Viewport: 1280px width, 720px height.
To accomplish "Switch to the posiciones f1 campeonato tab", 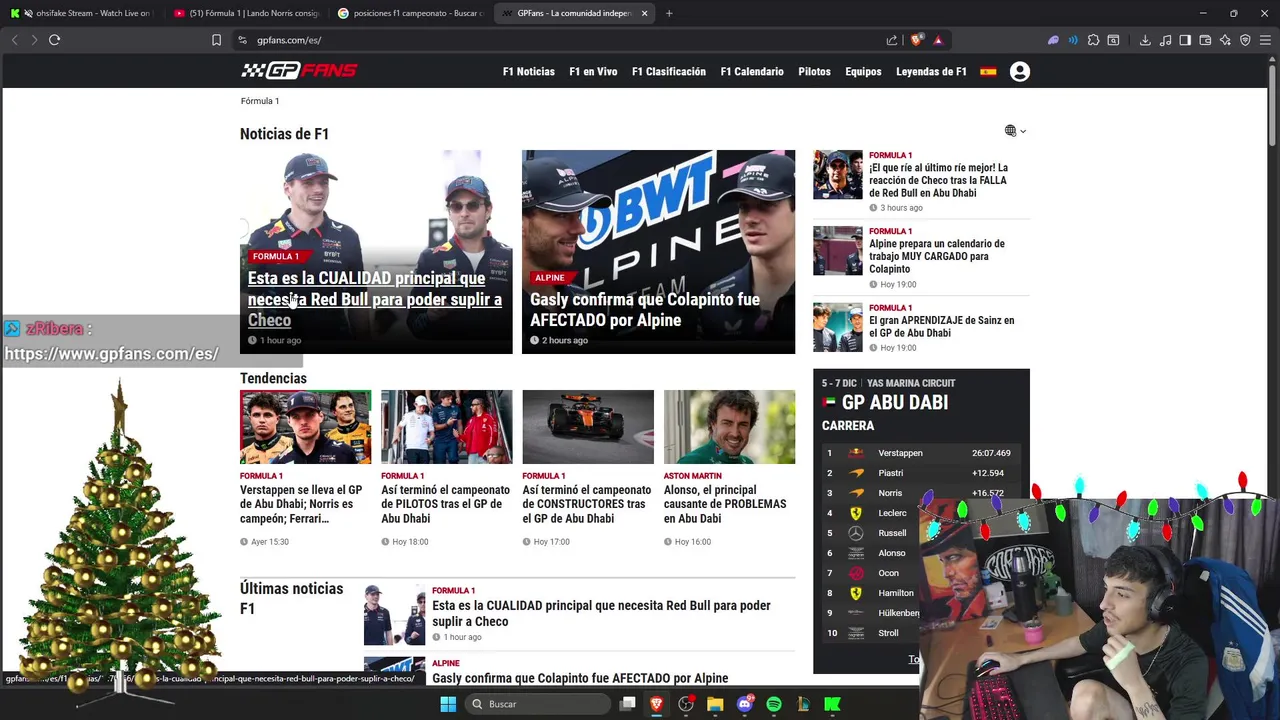I will 410,13.
